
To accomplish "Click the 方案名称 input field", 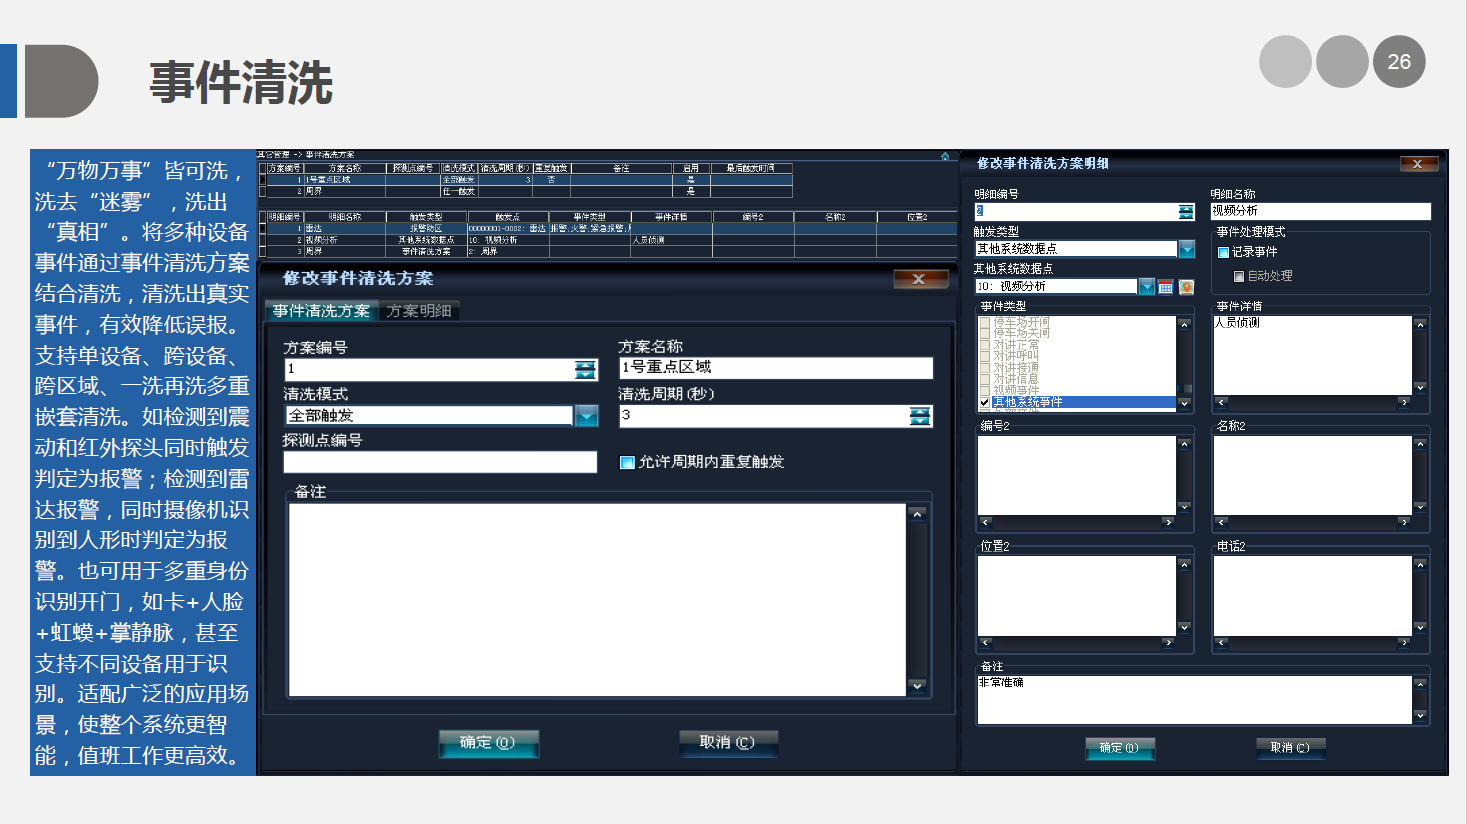I will (775, 368).
